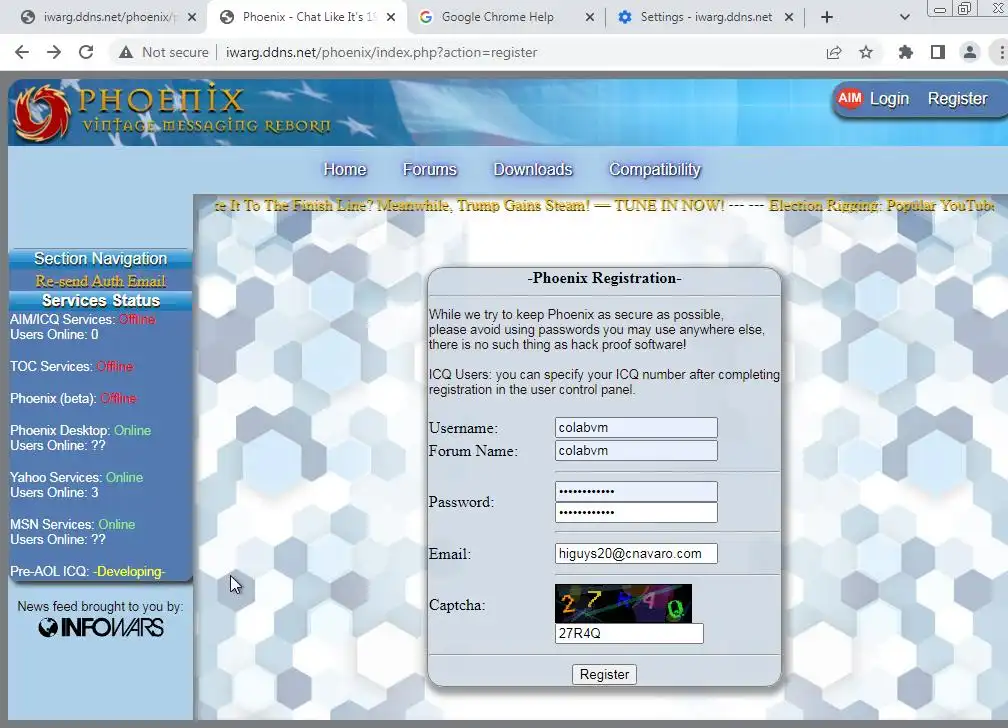
Task: Click the Phoenix flame logo
Action: click(x=41, y=113)
